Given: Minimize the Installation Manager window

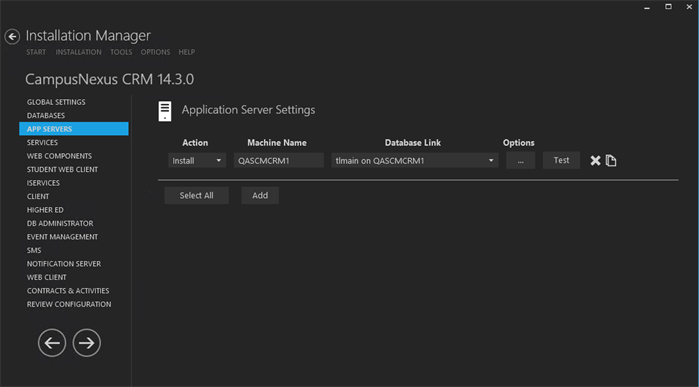Looking at the screenshot, I should [x=647, y=7].
